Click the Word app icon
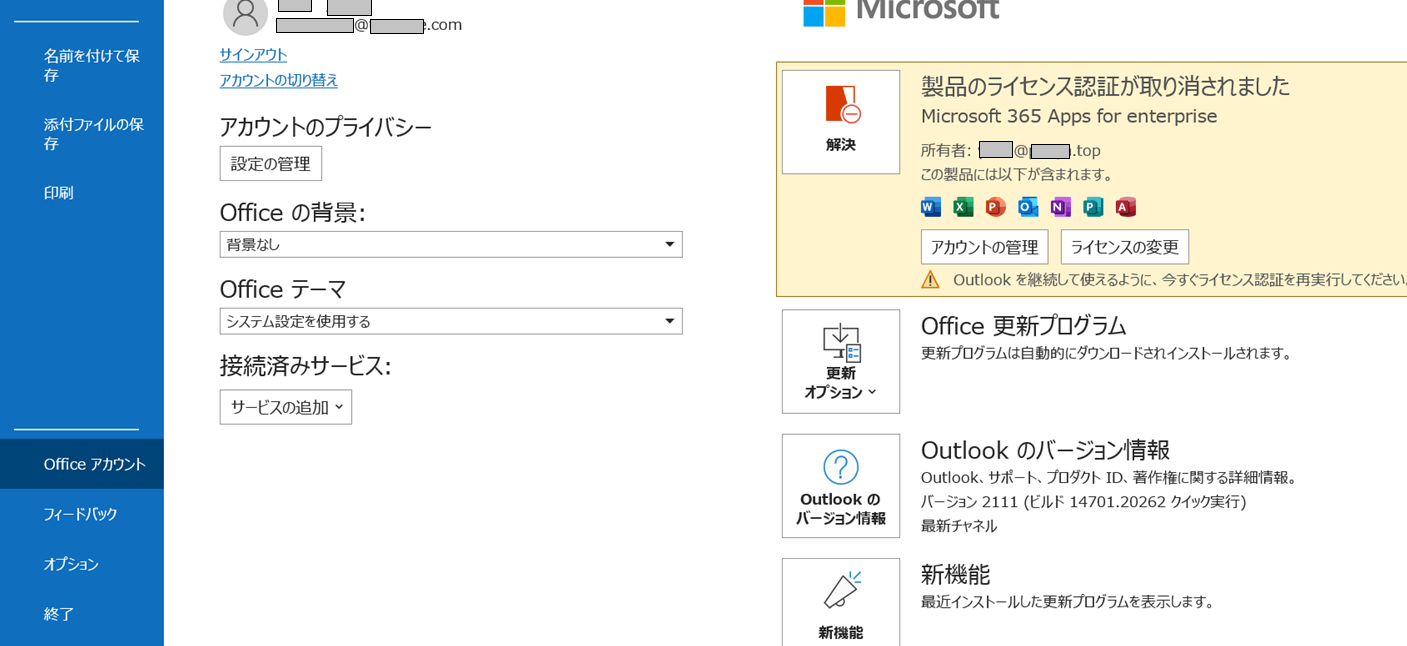The image size is (1407, 646). [x=930, y=207]
